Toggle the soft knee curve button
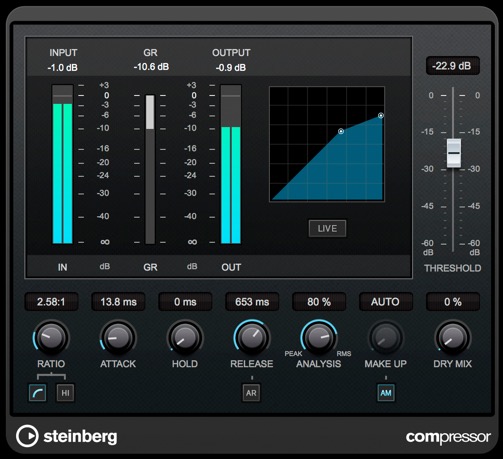The image size is (503, 459). (37, 393)
